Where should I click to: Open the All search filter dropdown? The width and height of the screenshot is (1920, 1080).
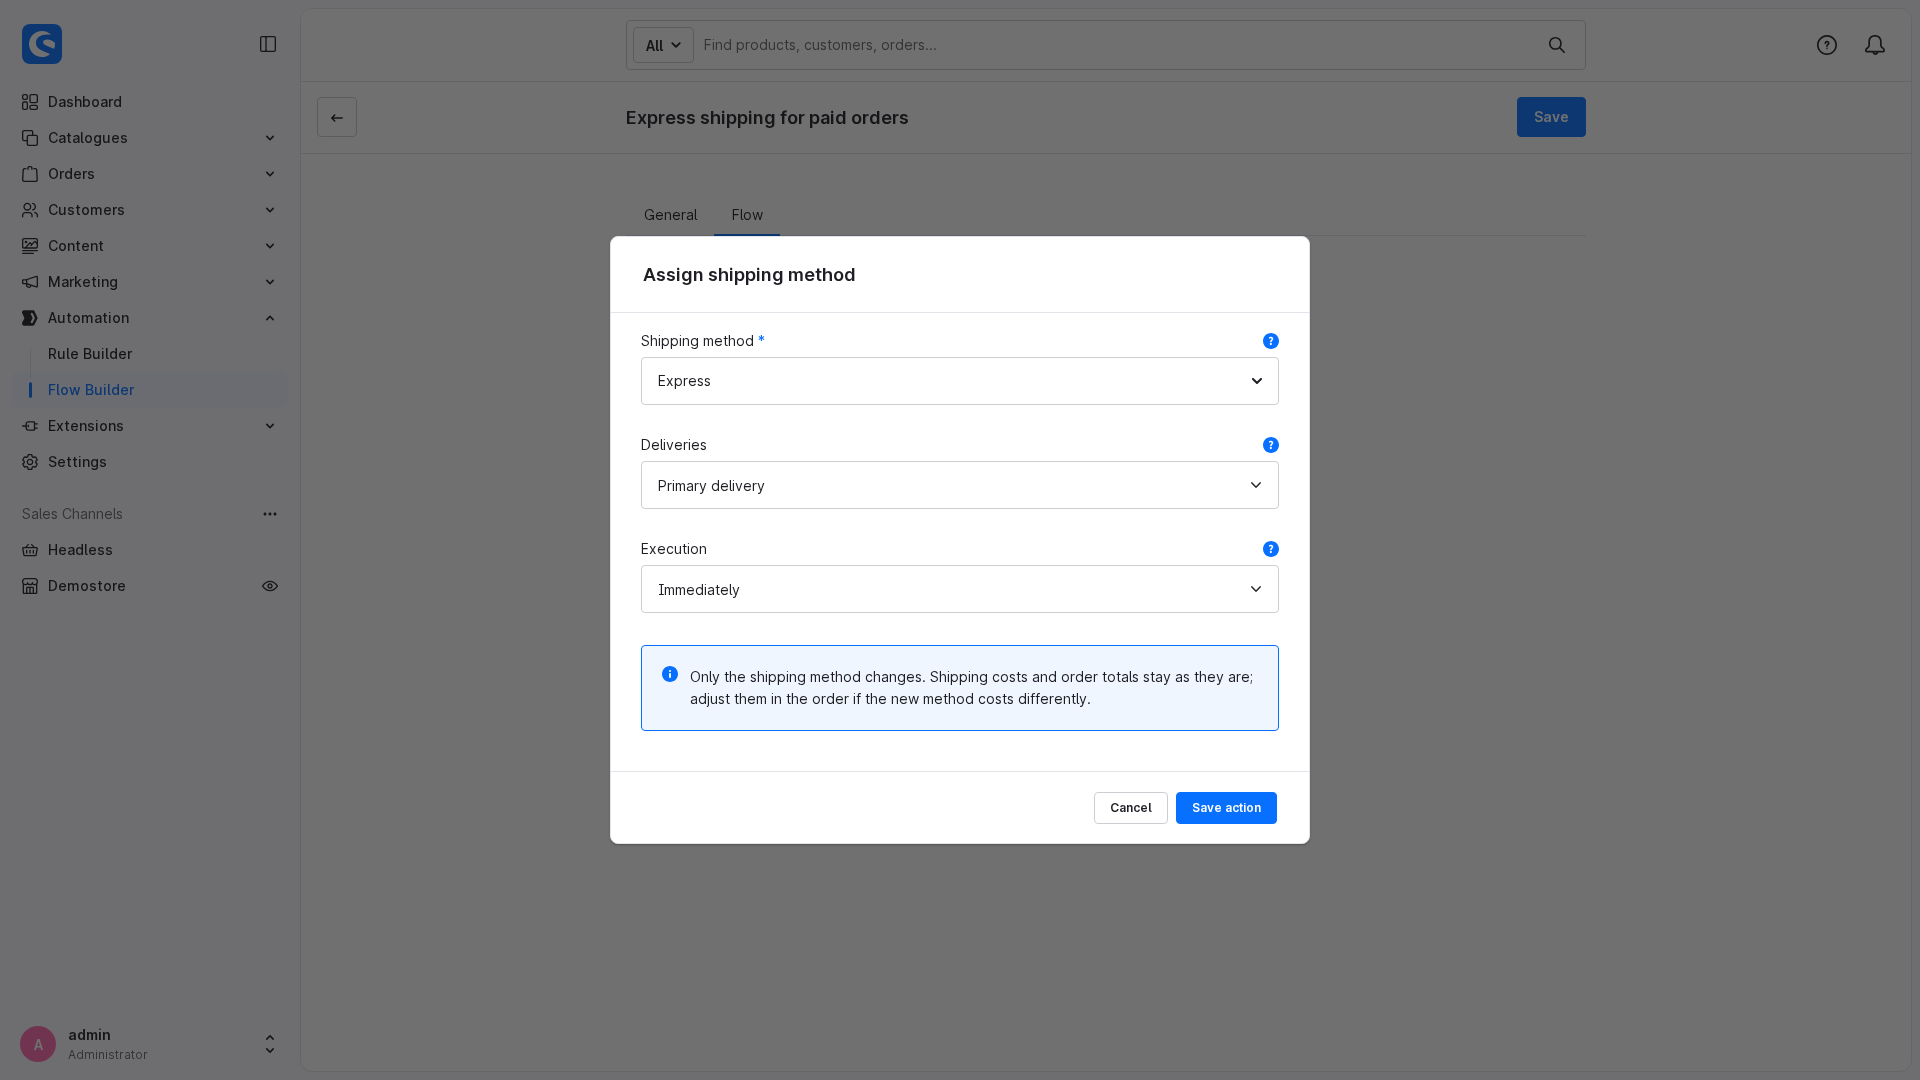(x=663, y=45)
